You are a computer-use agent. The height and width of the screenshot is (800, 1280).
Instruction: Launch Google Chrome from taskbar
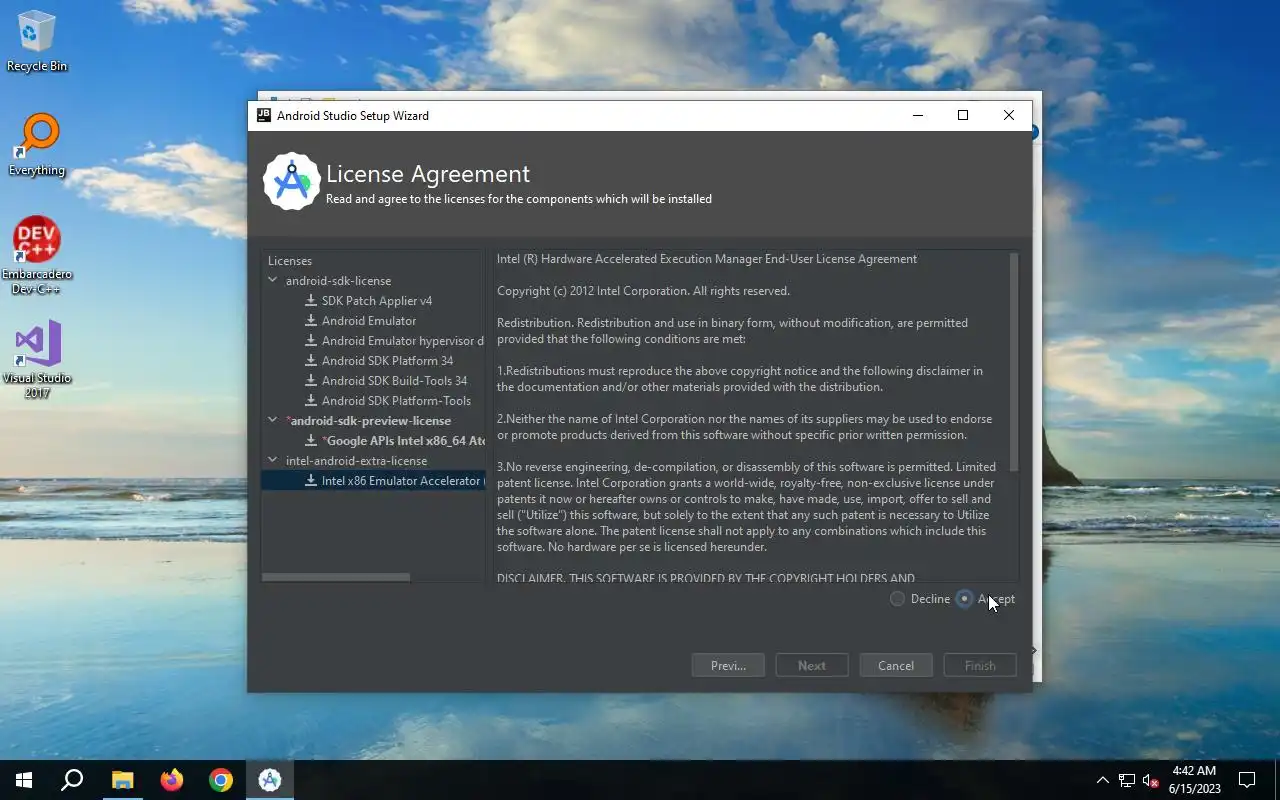click(221, 780)
